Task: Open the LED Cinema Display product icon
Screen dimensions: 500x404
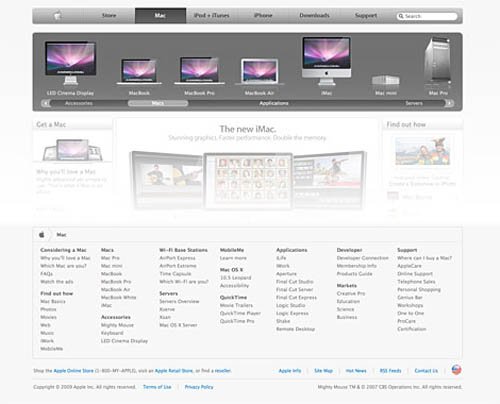Action: 70,63
